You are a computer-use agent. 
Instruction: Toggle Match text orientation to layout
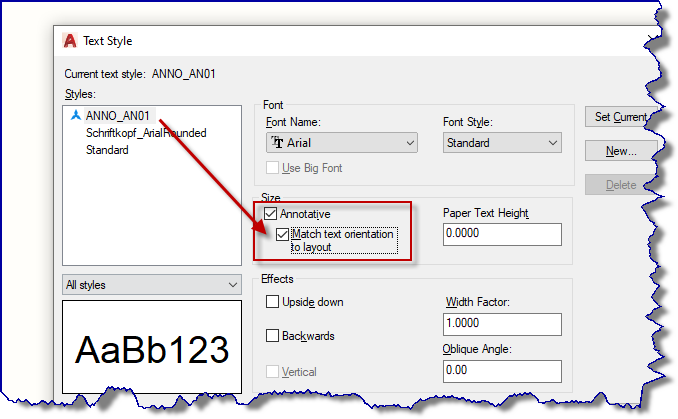282,234
